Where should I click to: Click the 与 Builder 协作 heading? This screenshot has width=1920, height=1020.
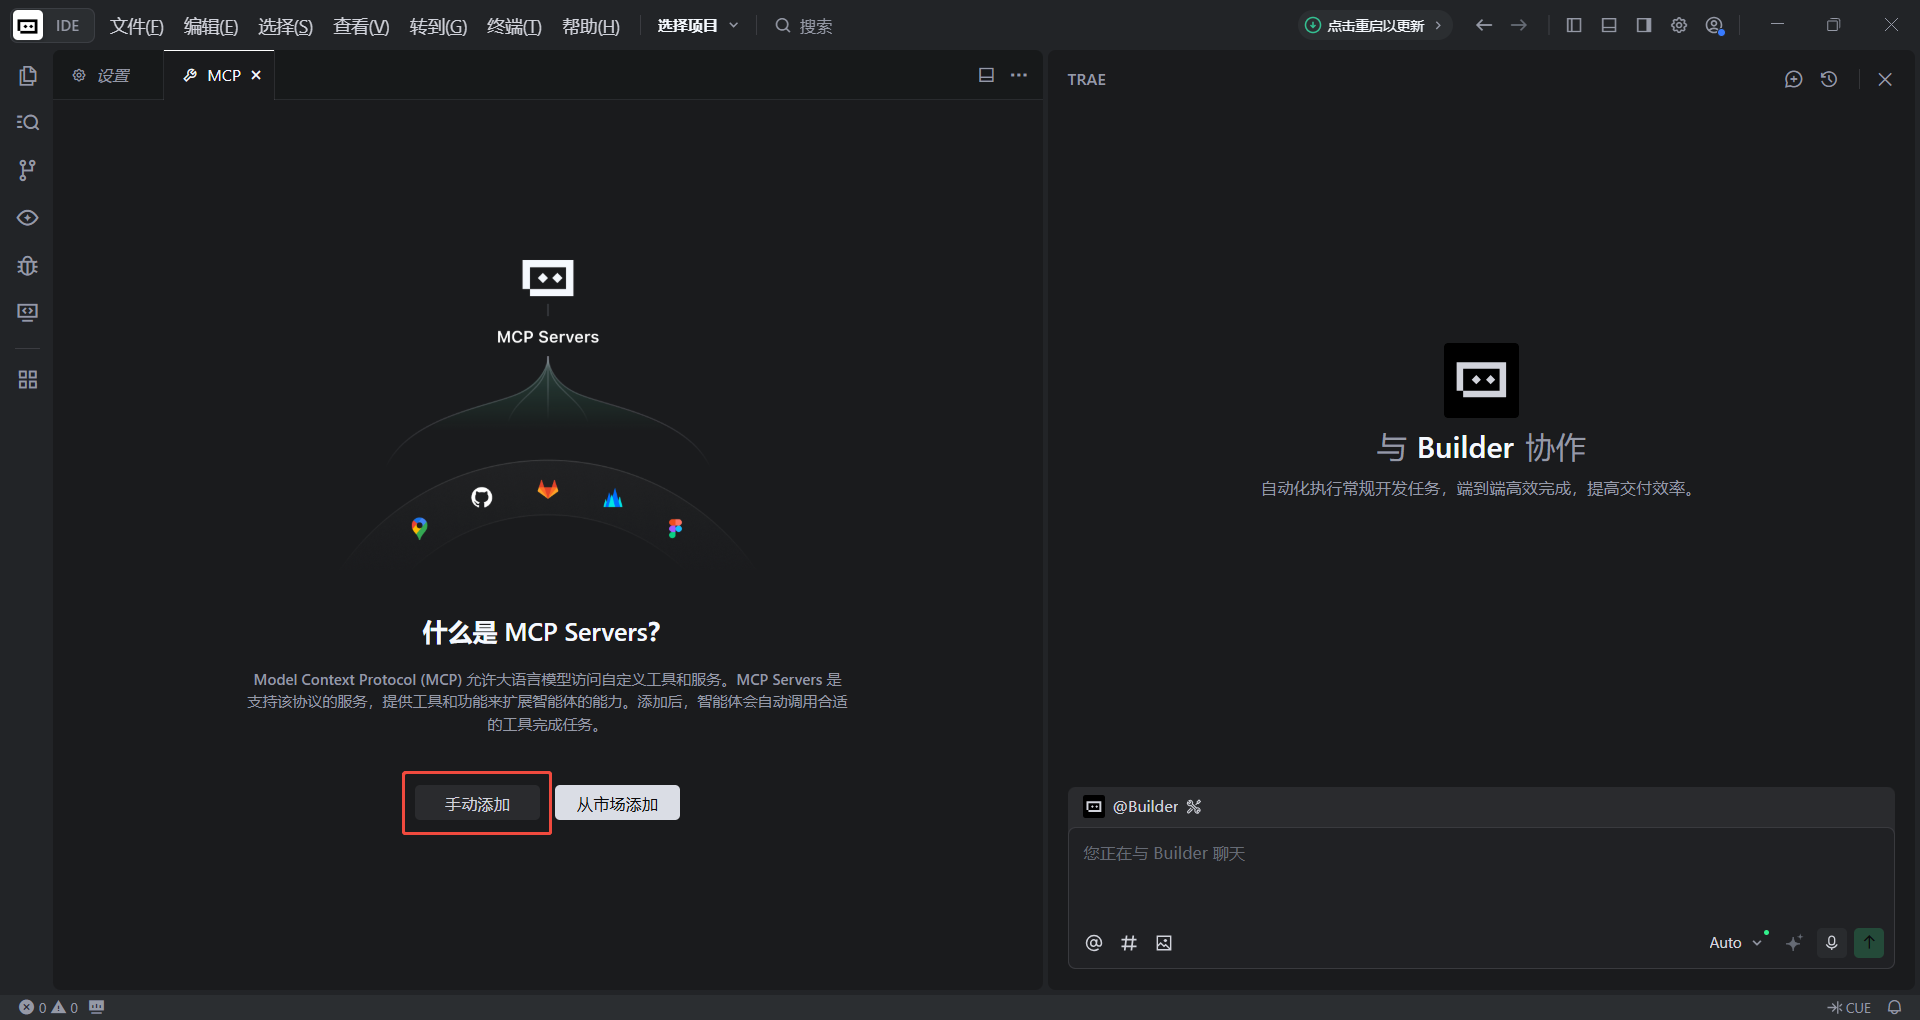pos(1481,447)
